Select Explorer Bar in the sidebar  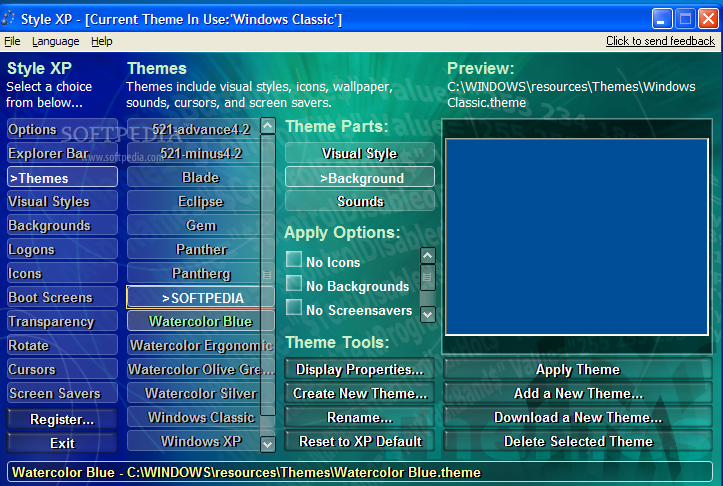pos(62,154)
